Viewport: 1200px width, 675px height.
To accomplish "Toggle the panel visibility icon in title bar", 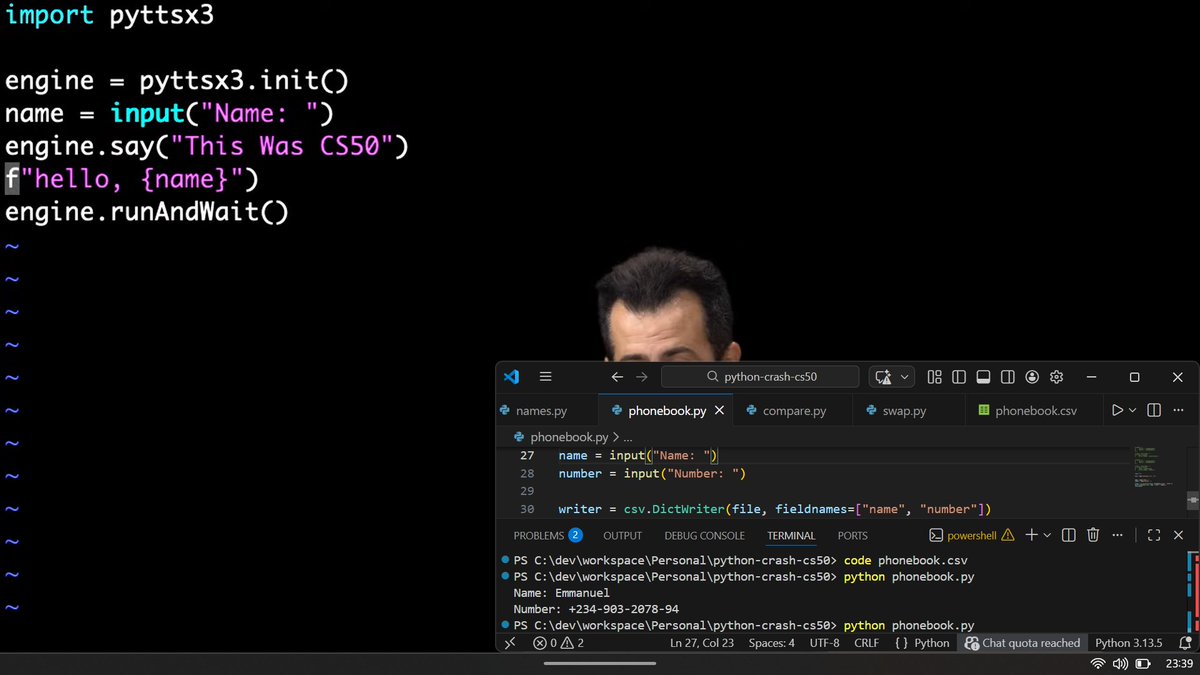I will click(x=982, y=377).
